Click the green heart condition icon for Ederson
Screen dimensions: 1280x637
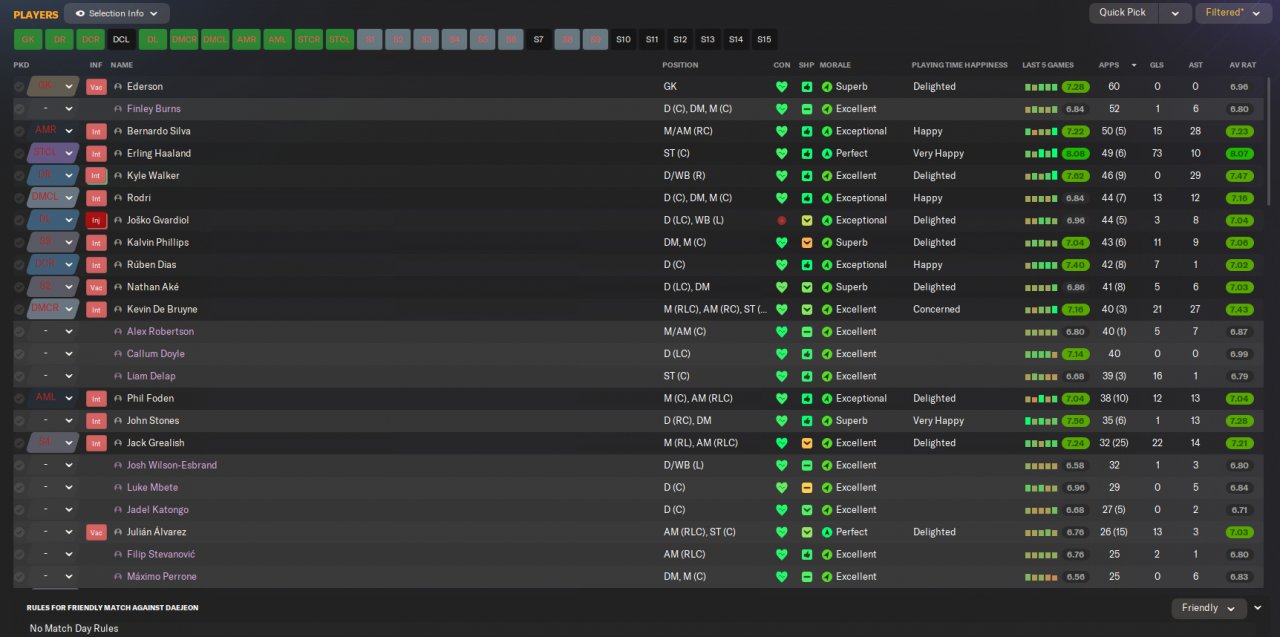tap(782, 87)
